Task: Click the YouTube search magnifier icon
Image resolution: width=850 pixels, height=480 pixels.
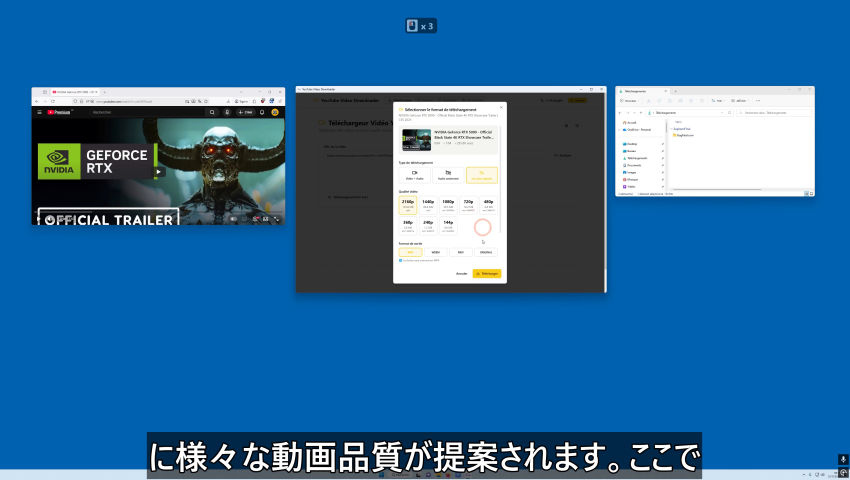Action: click(x=212, y=112)
